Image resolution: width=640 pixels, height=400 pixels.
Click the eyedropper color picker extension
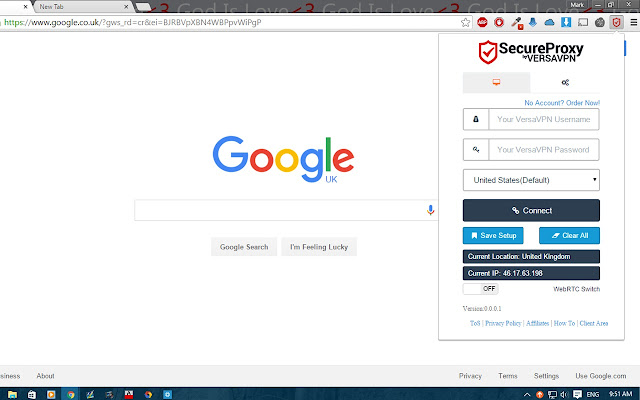pos(517,22)
